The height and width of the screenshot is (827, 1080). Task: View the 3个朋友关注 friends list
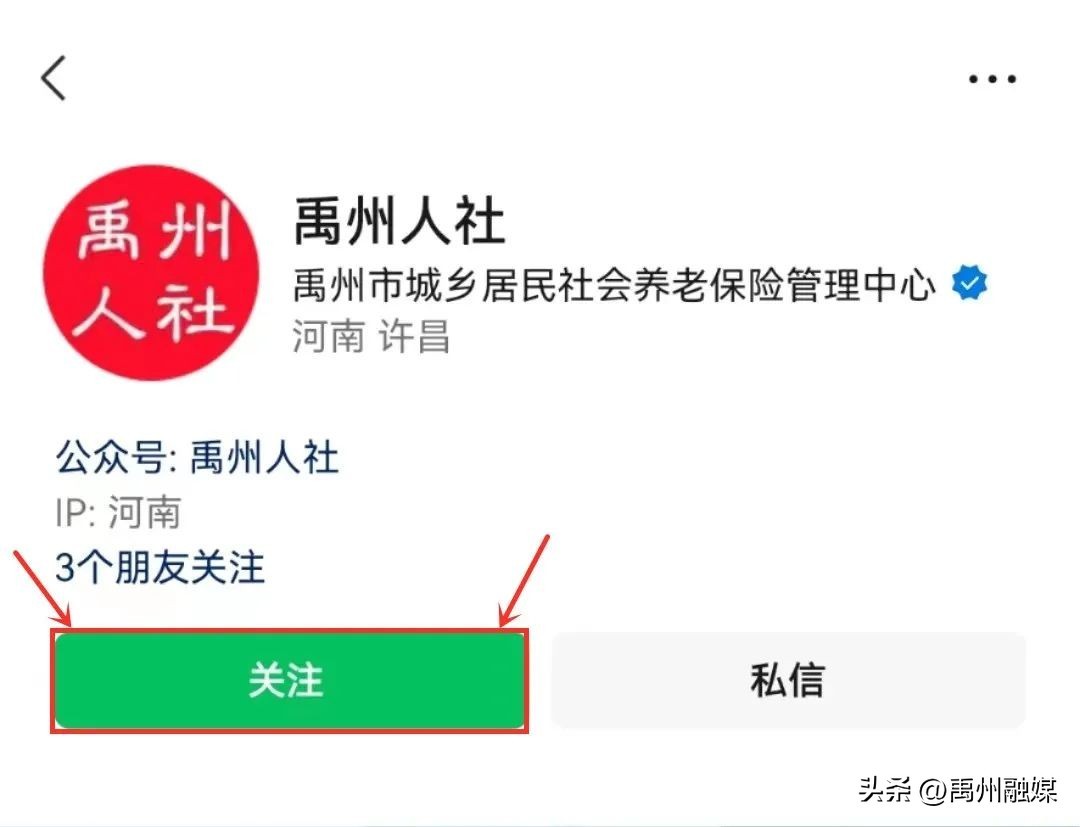160,567
